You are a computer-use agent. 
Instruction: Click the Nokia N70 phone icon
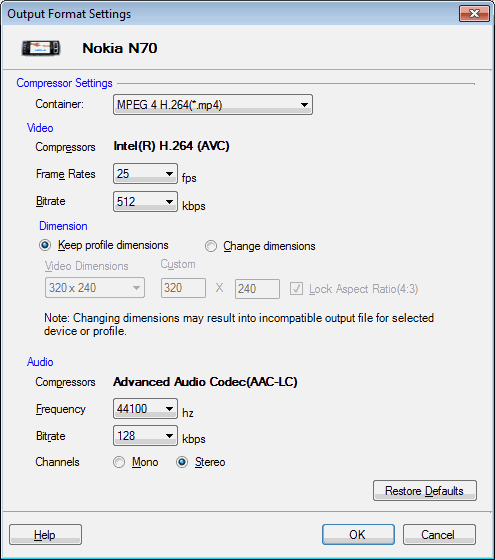click(x=41, y=48)
